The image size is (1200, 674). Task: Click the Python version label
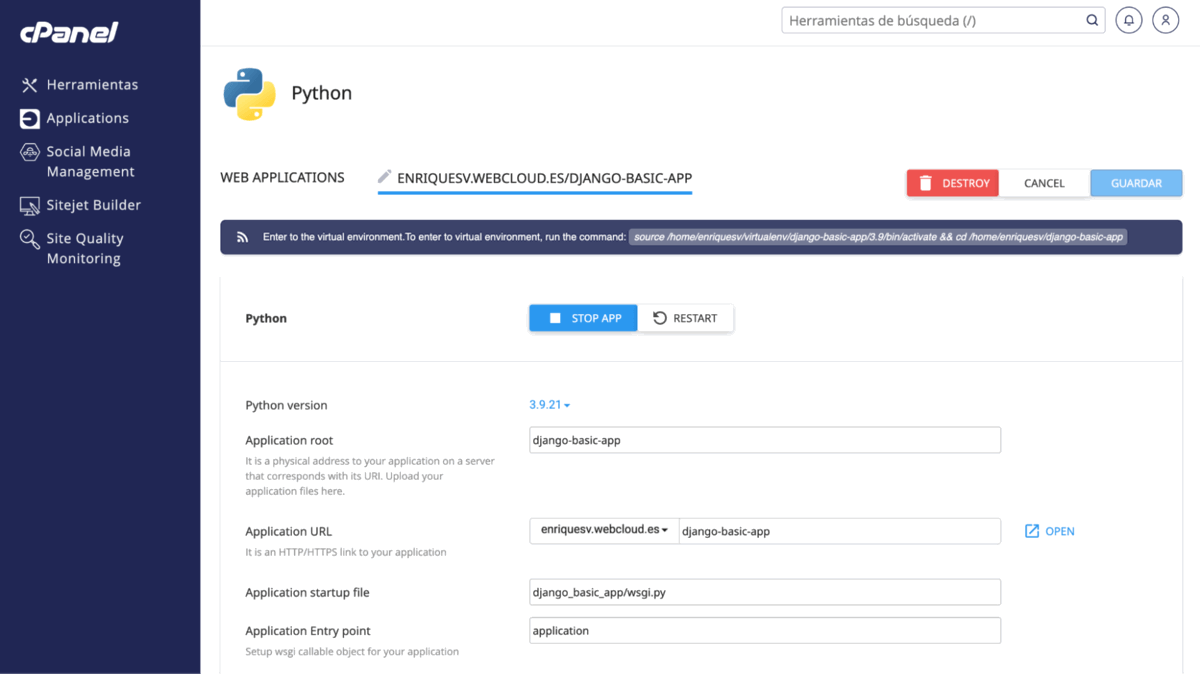(x=286, y=405)
